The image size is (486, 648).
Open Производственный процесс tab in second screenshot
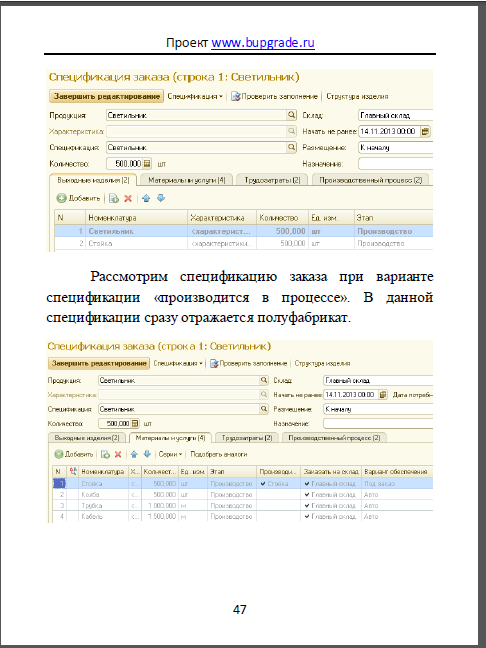coord(334,438)
